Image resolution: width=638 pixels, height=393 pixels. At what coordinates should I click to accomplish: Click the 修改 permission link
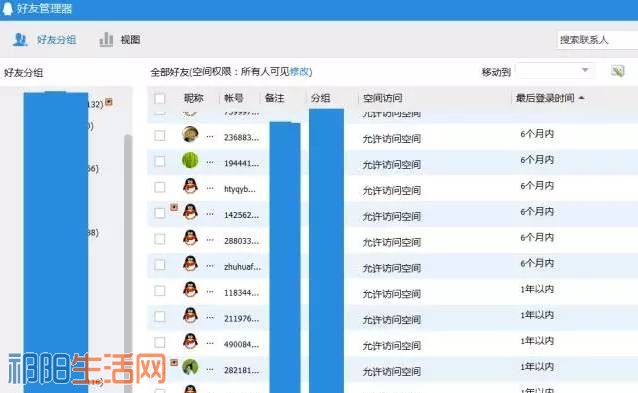pos(299,72)
